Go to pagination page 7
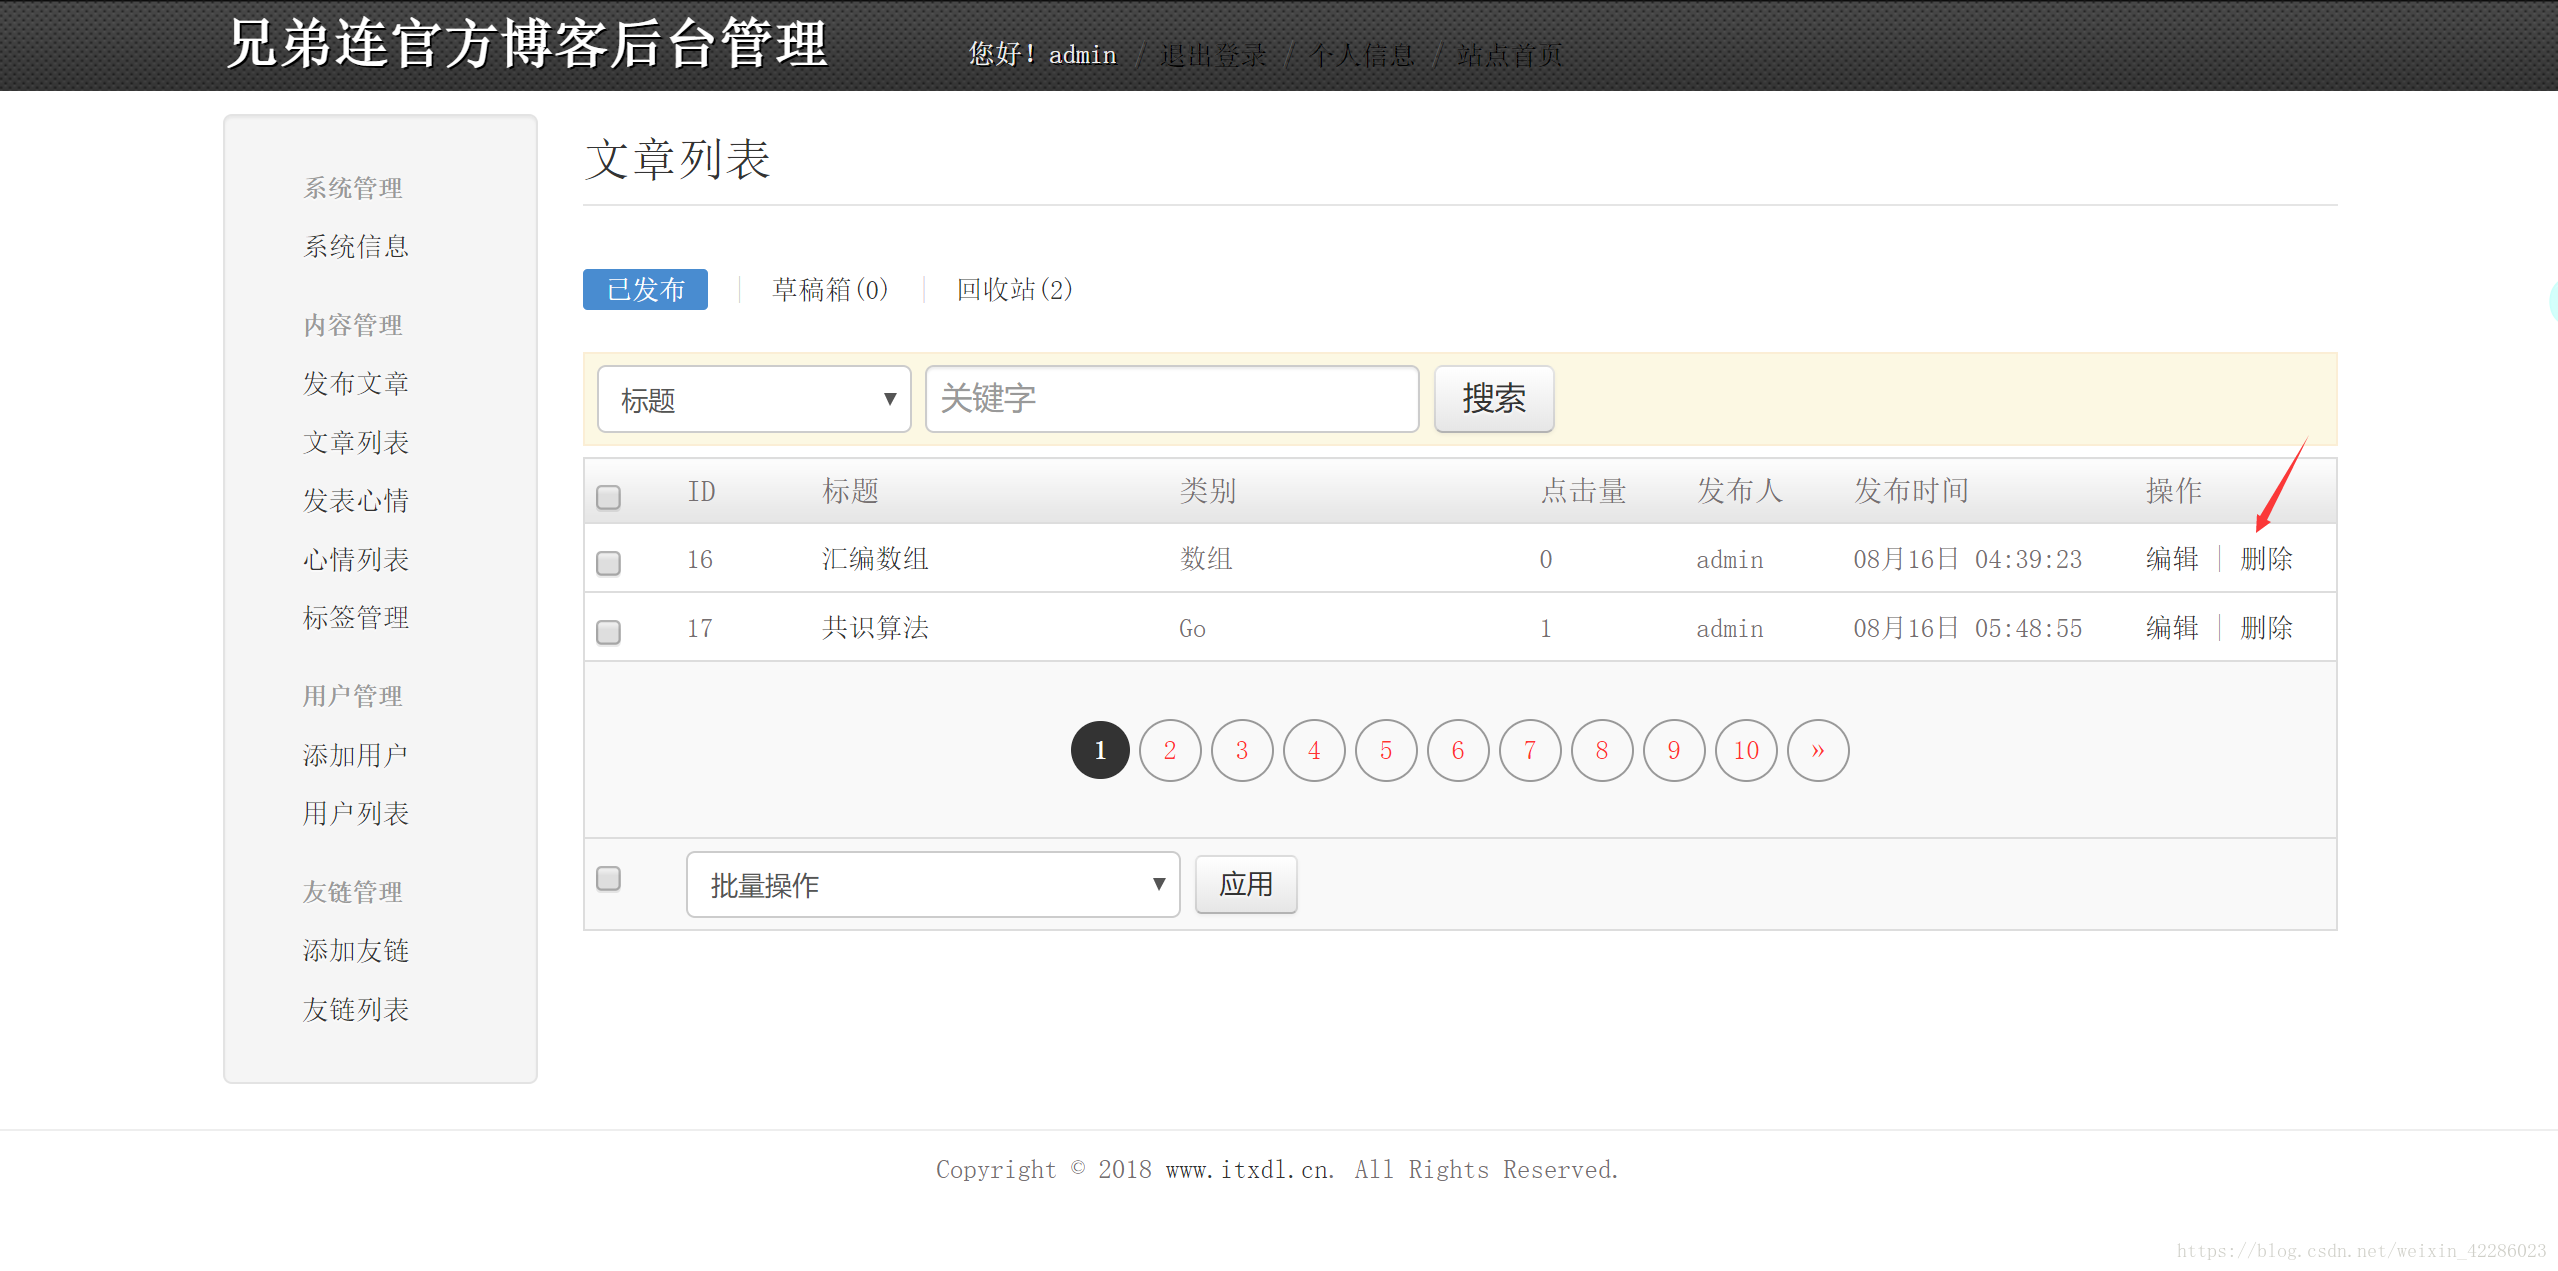Viewport: 2558px width, 1271px height. tap(1530, 750)
